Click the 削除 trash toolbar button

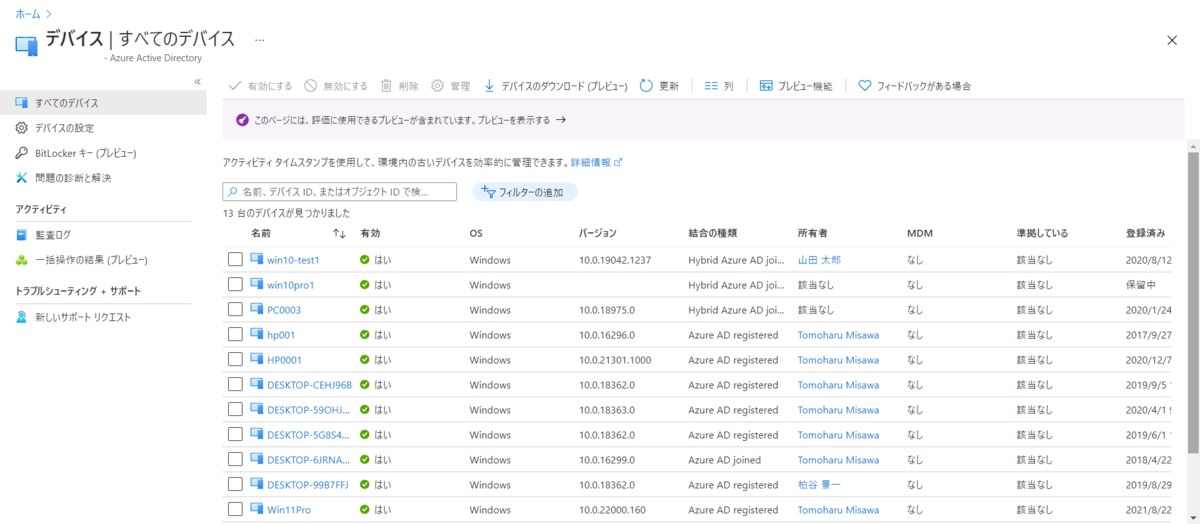399,86
